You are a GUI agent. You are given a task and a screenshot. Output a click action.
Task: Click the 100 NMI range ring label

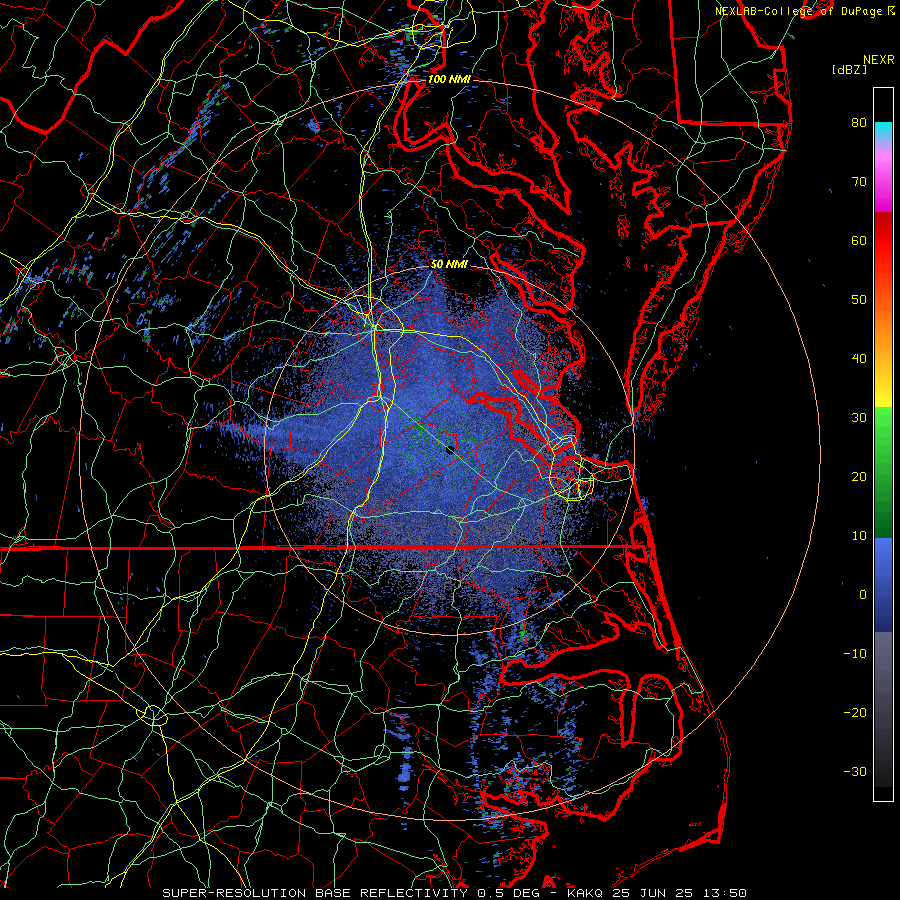point(449,79)
